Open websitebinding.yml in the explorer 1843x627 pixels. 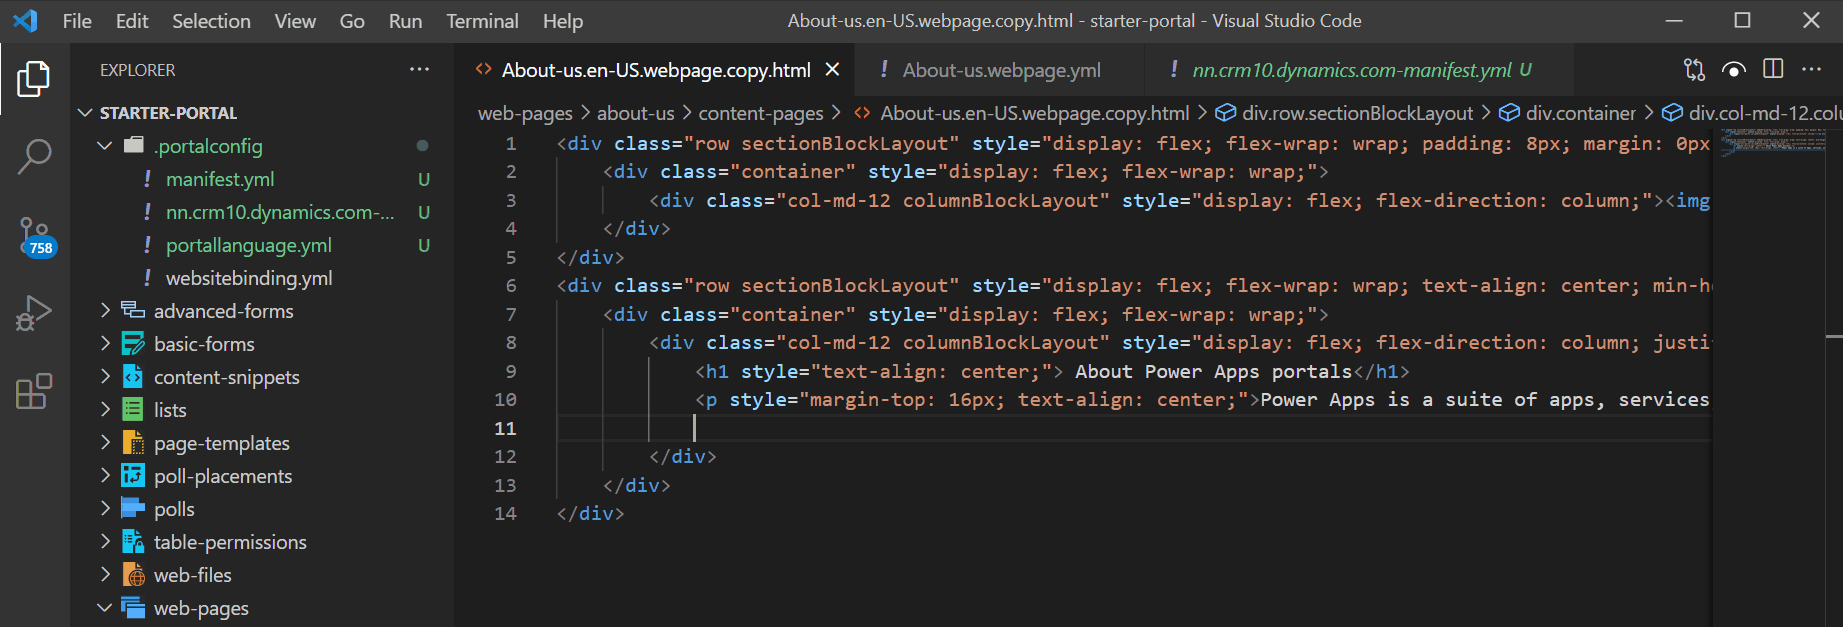248,278
